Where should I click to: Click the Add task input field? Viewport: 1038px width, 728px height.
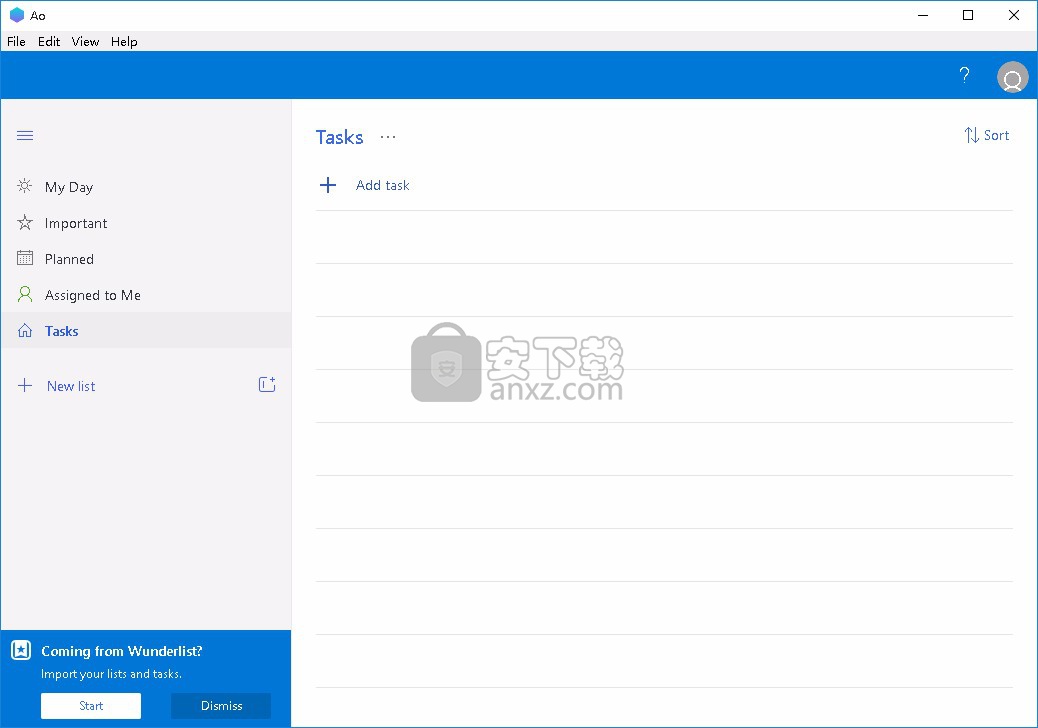664,185
